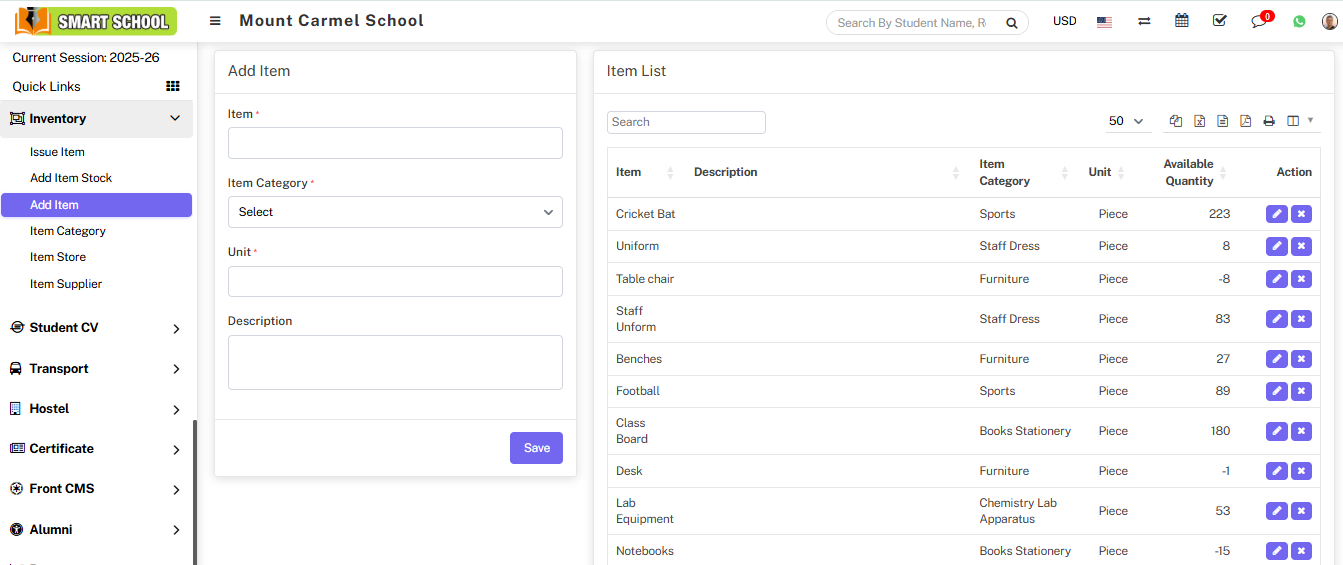
Task: Export item list to CSV icon
Action: click(x=1222, y=121)
